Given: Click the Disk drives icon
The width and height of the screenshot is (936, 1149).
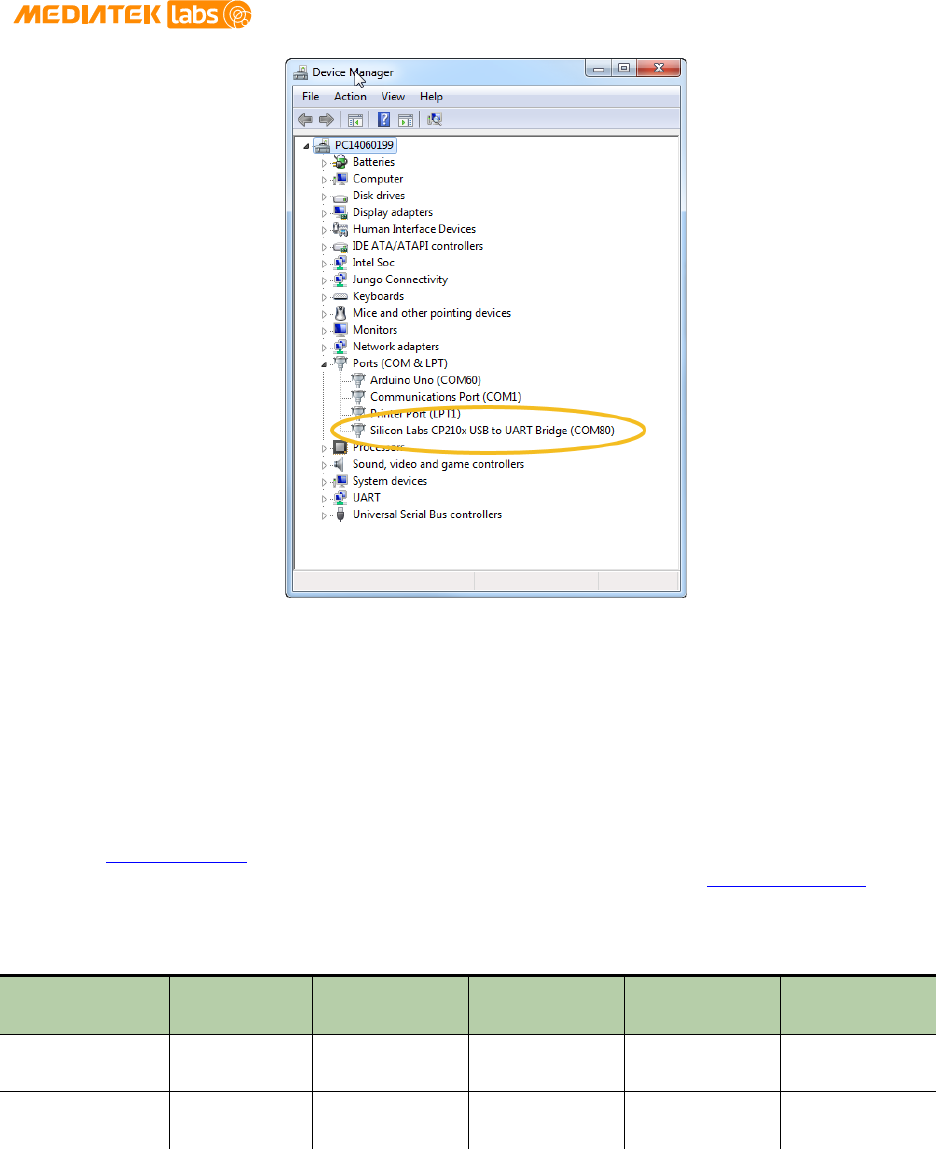Looking at the screenshot, I should 340,196.
